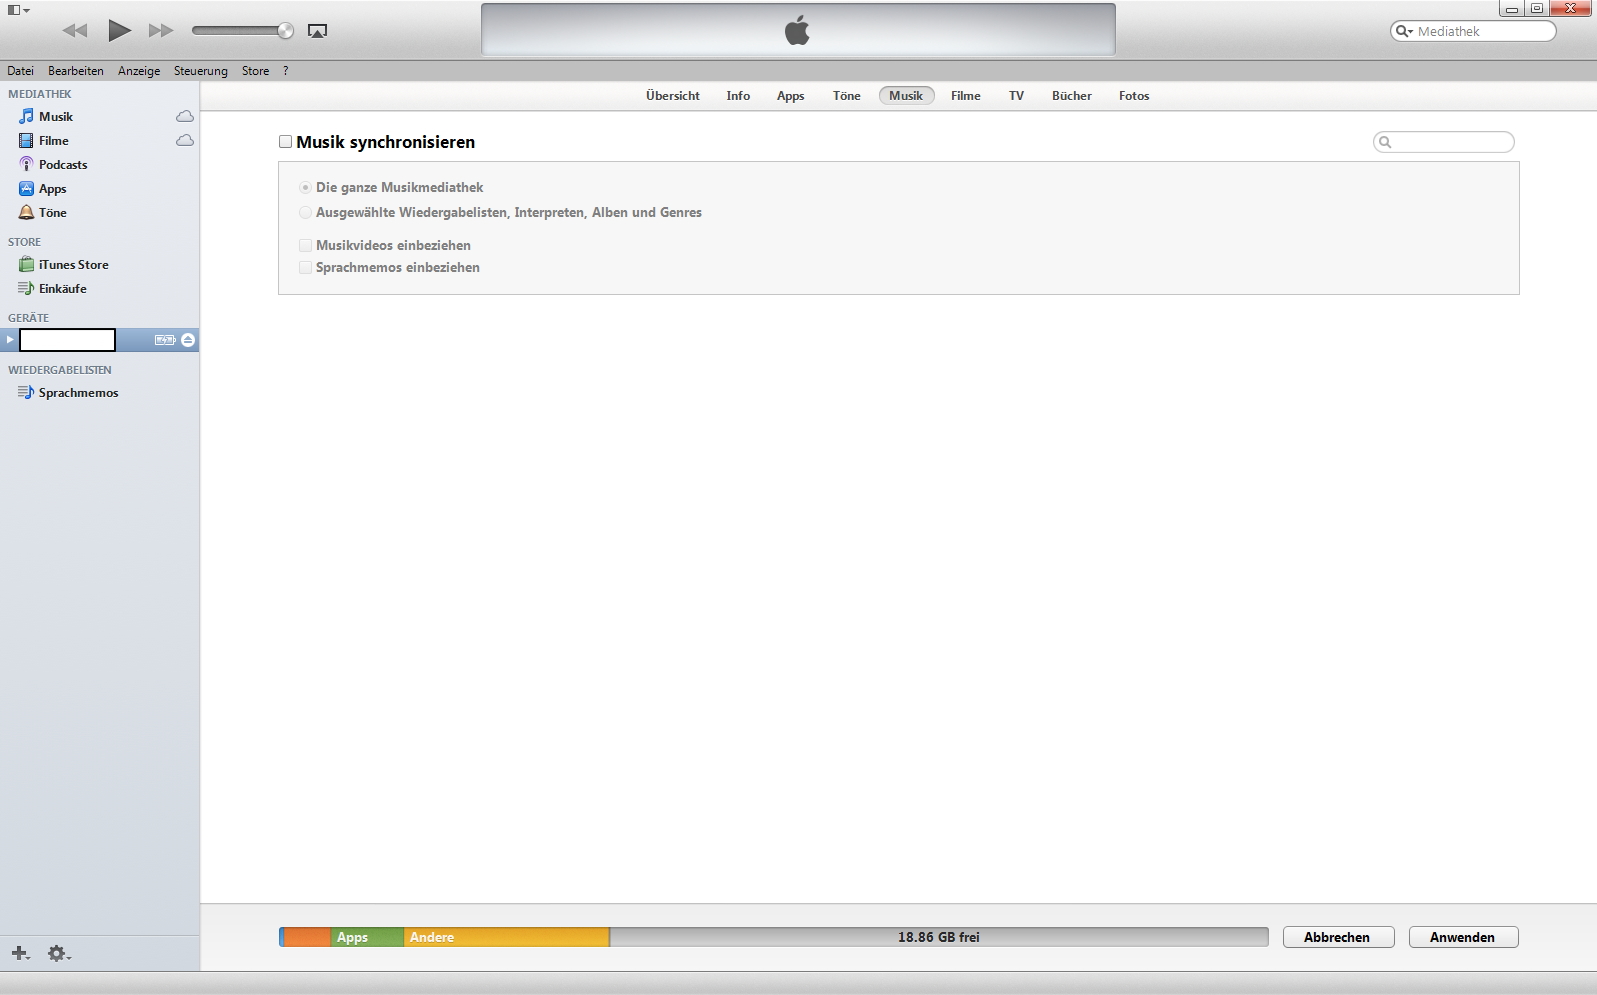
Task: Open the Mediathek search magnifier dropdown
Action: click(x=1404, y=31)
